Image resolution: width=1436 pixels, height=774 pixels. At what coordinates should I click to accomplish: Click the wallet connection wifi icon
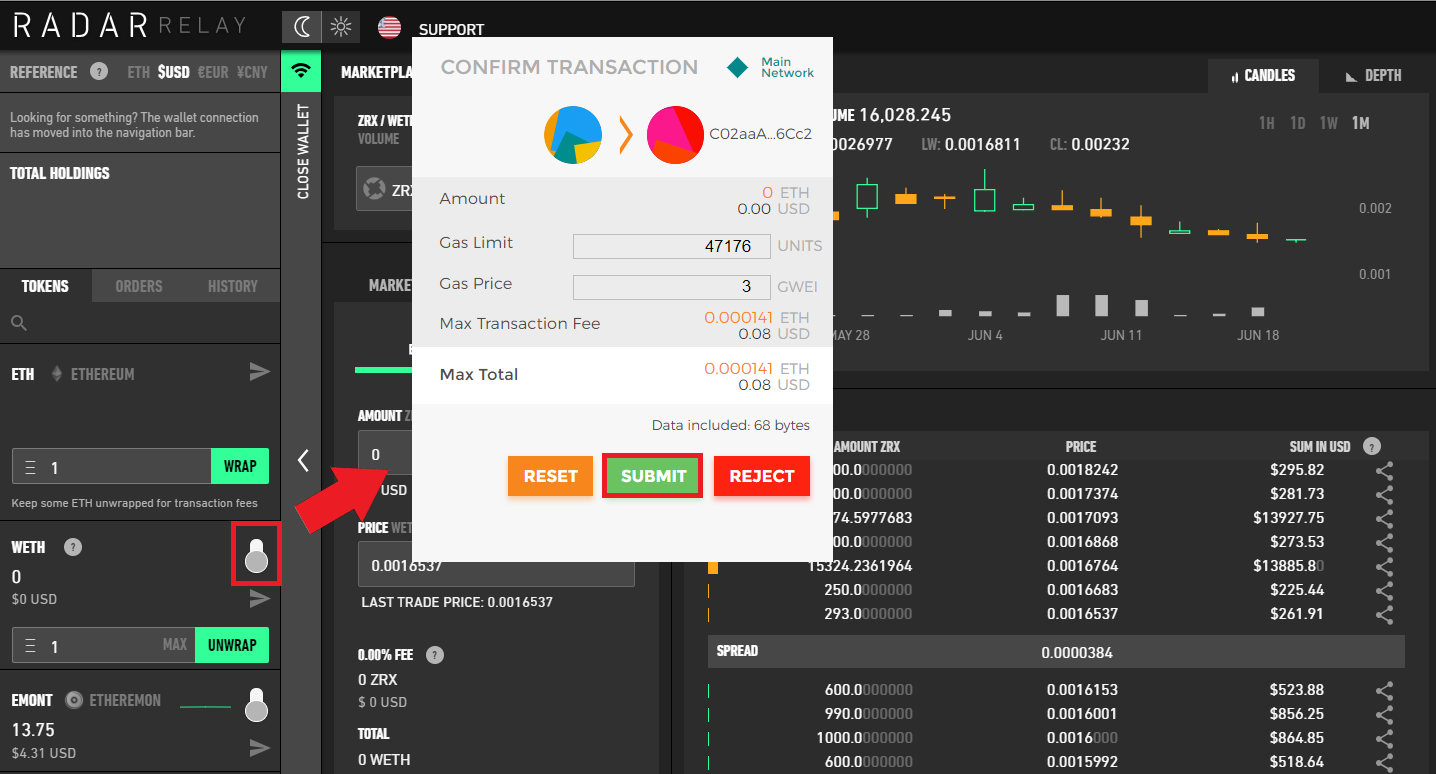[x=301, y=72]
